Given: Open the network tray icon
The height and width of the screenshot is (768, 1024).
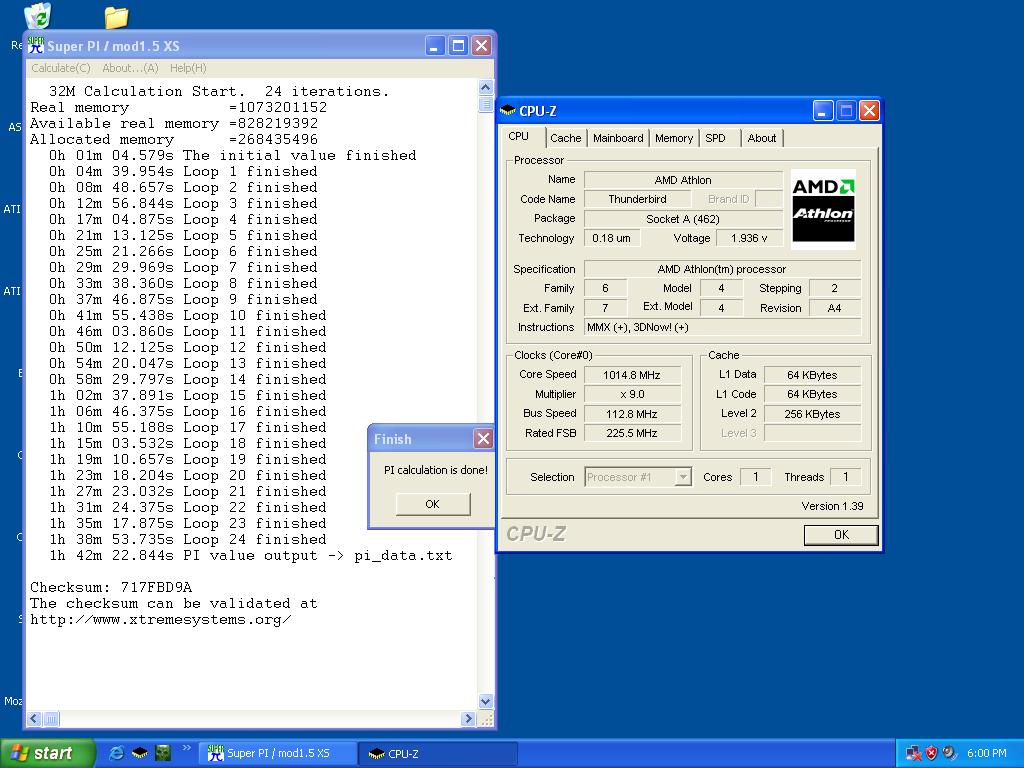Looking at the screenshot, I should coord(913,753).
